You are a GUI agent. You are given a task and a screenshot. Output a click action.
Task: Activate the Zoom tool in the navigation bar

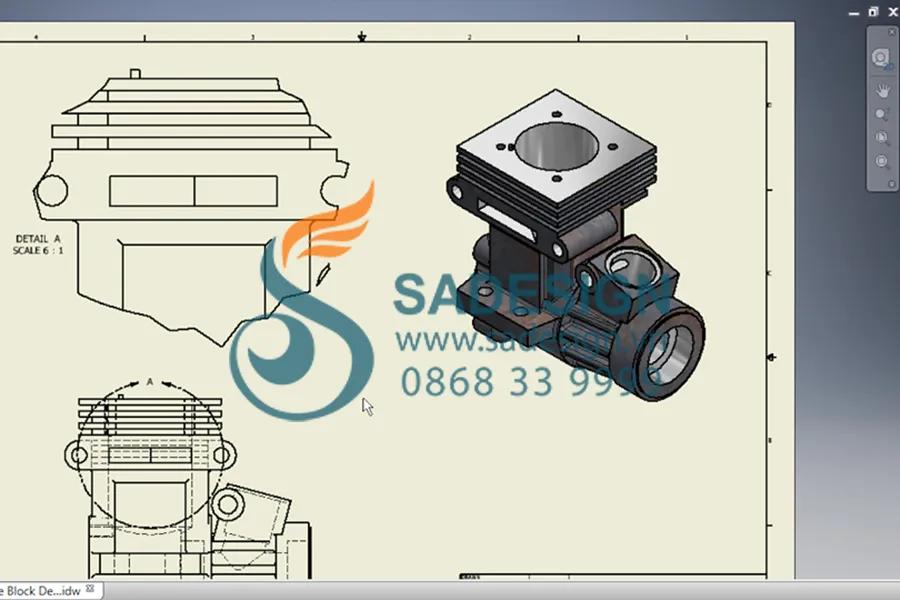point(880,112)
